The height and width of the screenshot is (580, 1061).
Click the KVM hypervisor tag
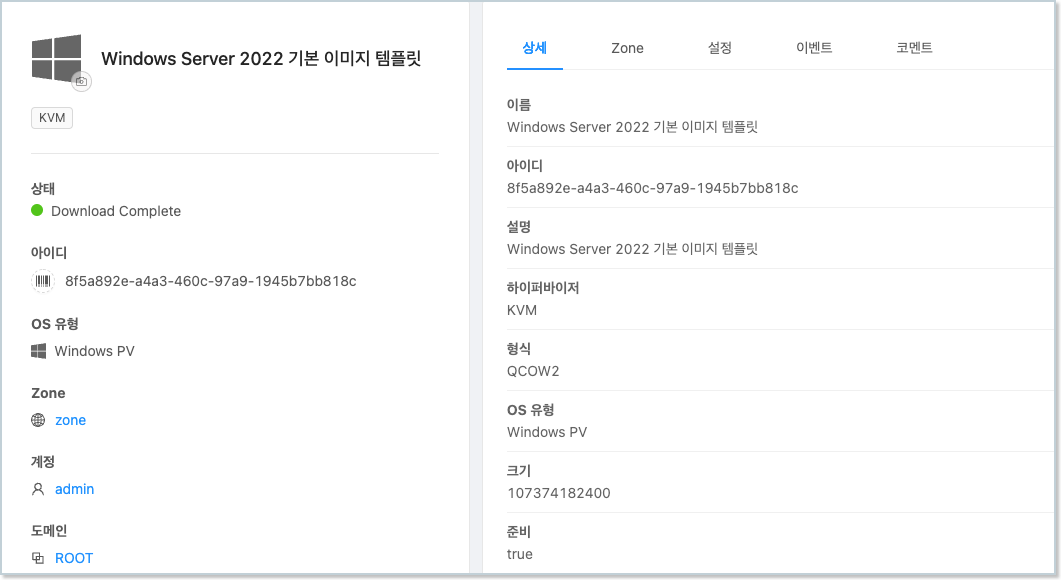coord(52,118)
